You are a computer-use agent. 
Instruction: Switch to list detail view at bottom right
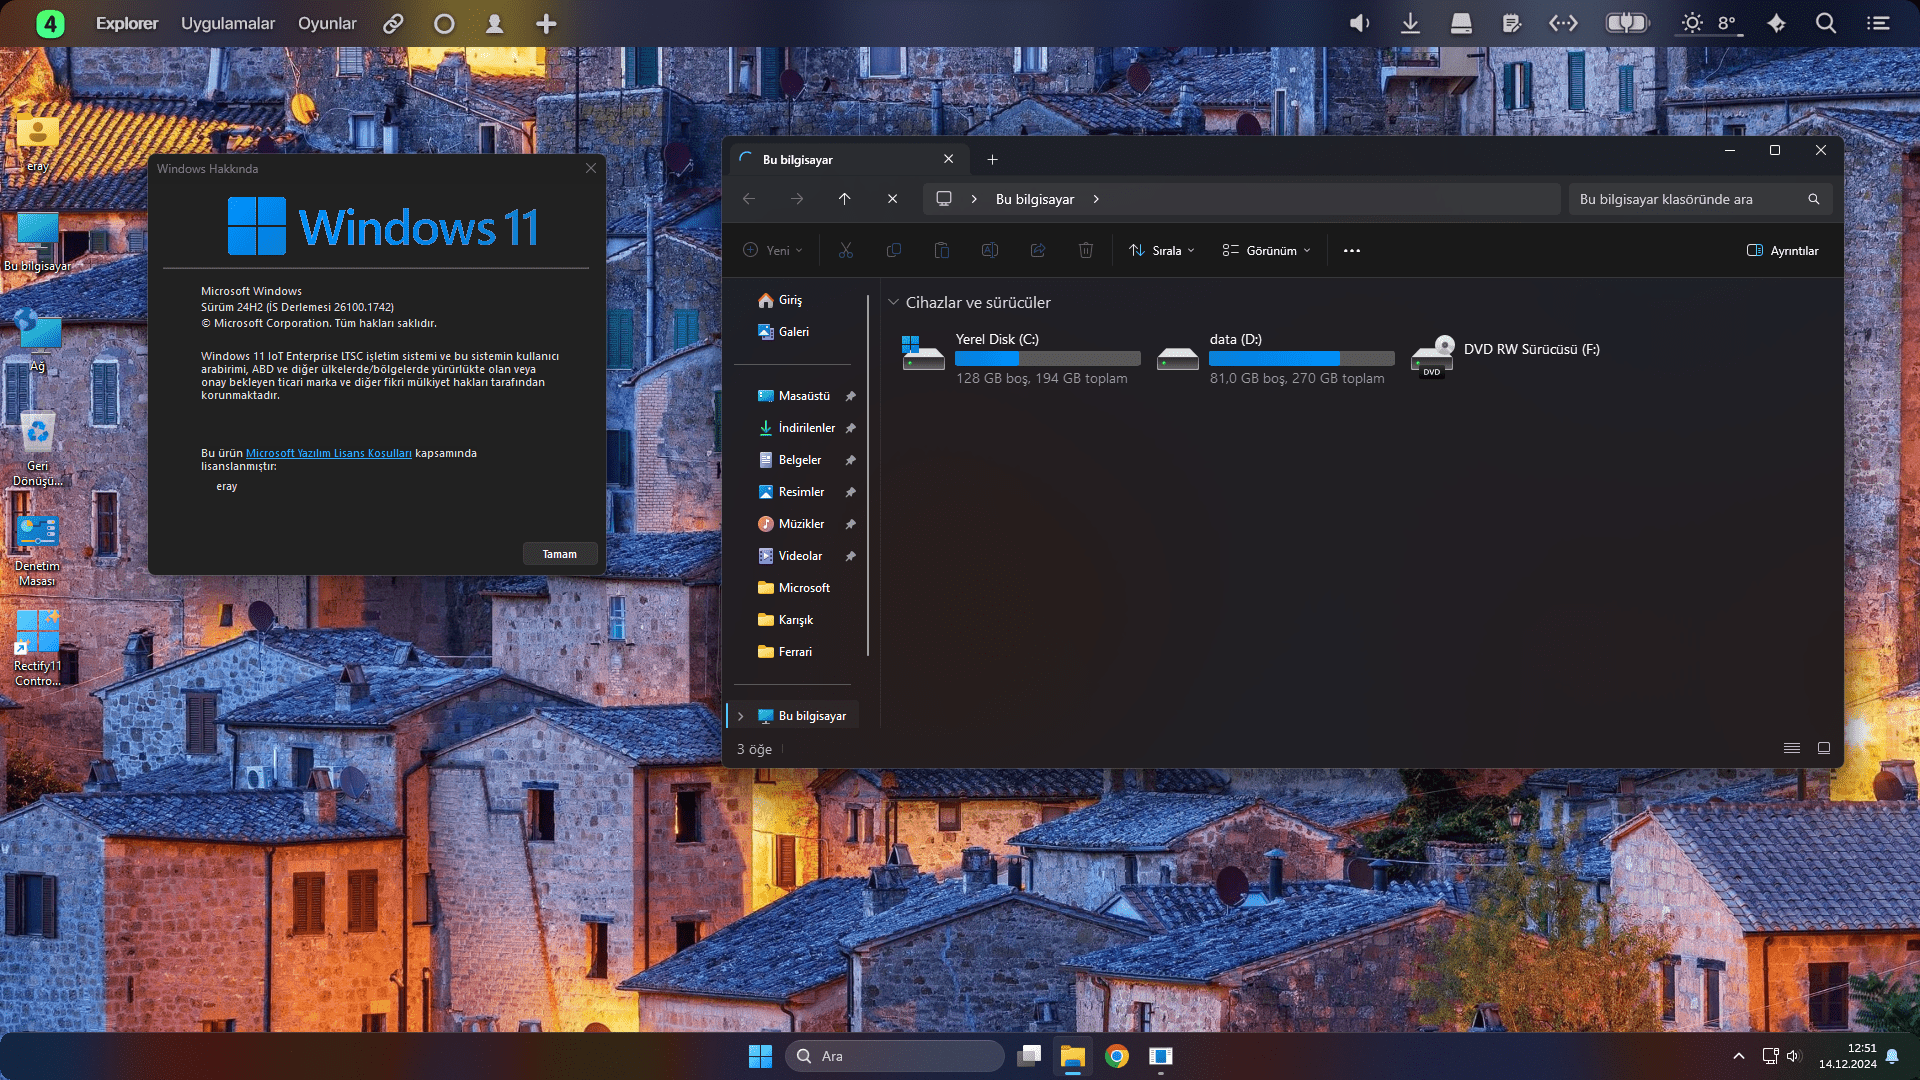(1791, 748)
